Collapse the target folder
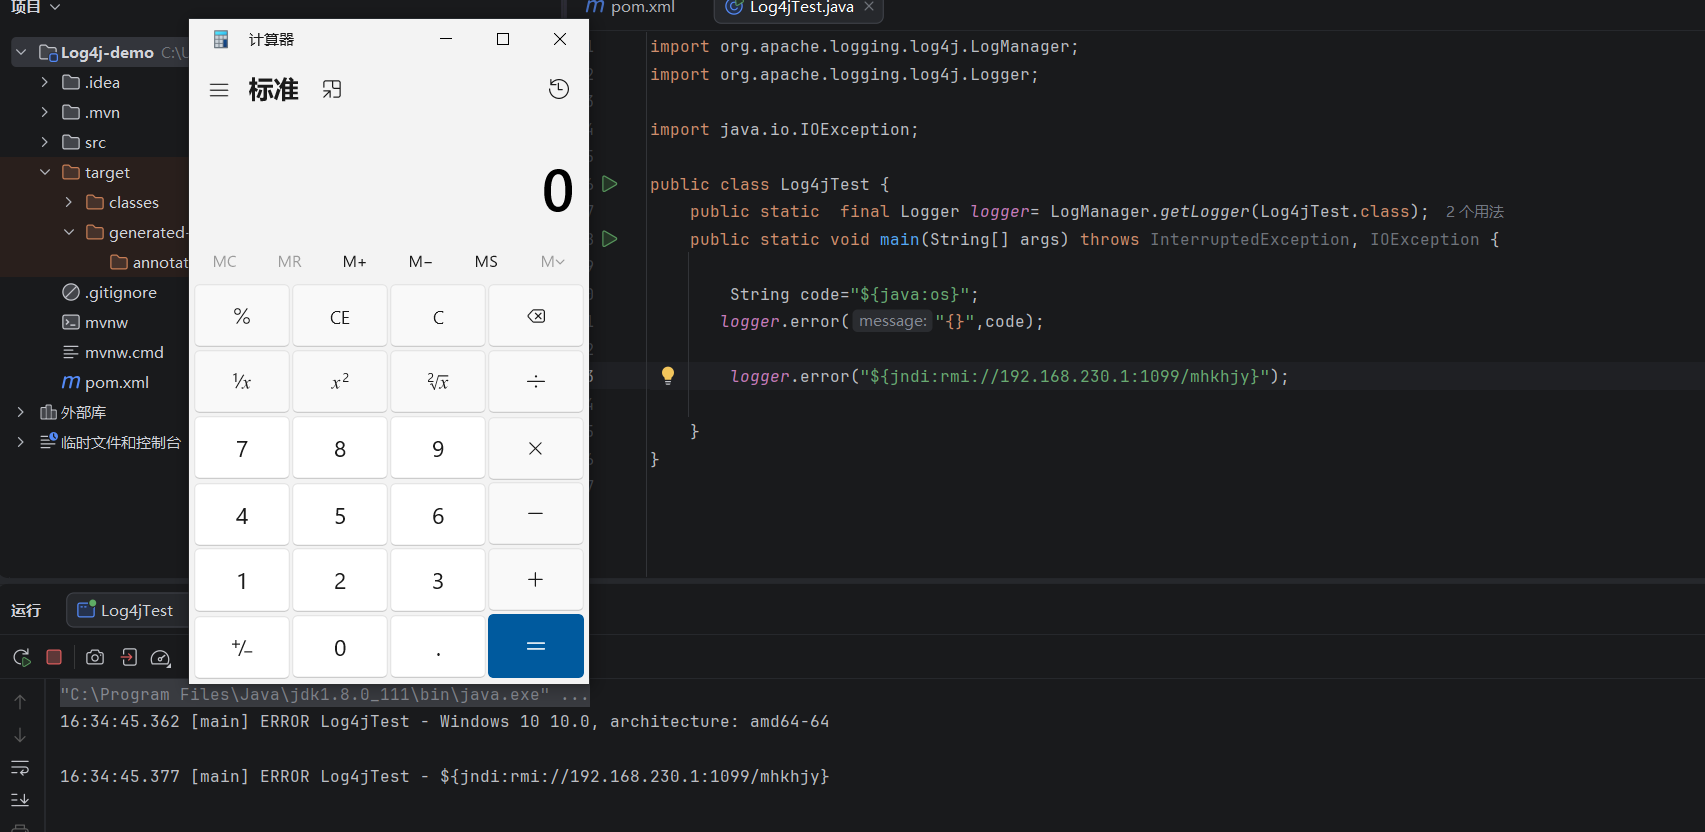Image resolution: width=1705 pixels, height=832 pixels. click(44, 172)
